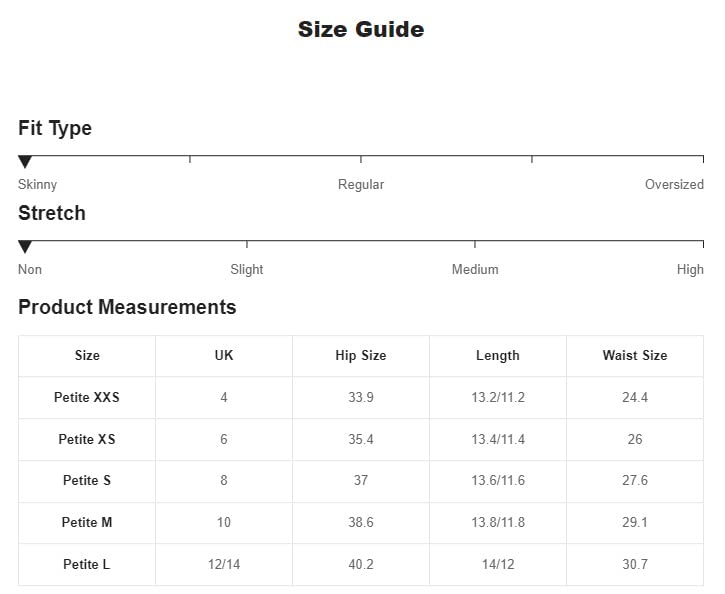Click the Fit Type triangle marker

coord(25,162)
